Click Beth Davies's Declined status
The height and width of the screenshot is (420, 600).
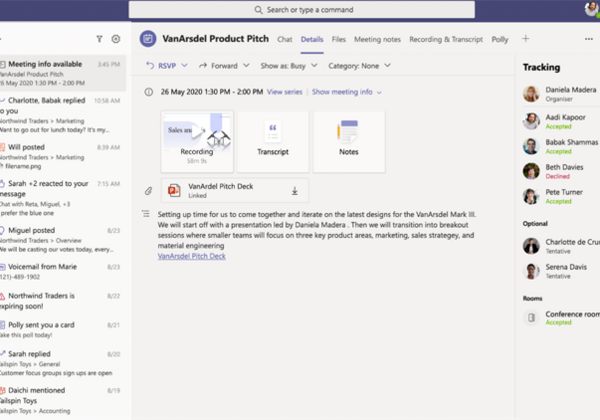[558, 176]
